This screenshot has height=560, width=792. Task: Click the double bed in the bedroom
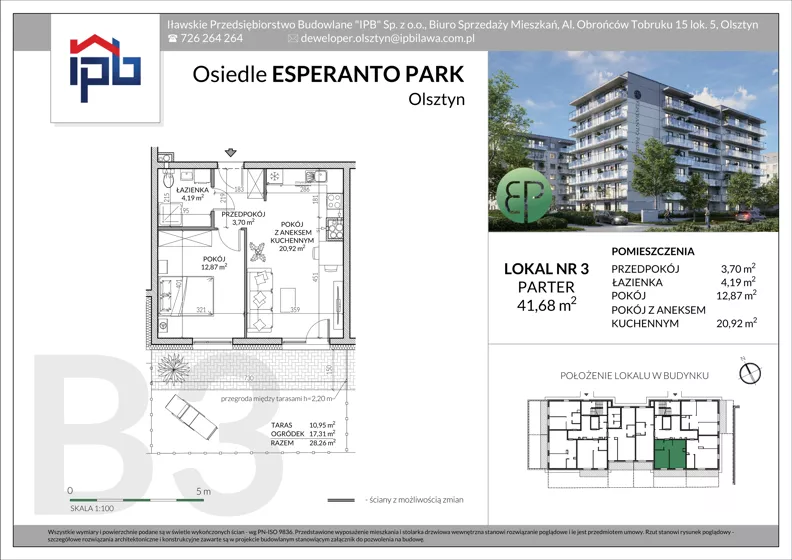tap(186, 296)
